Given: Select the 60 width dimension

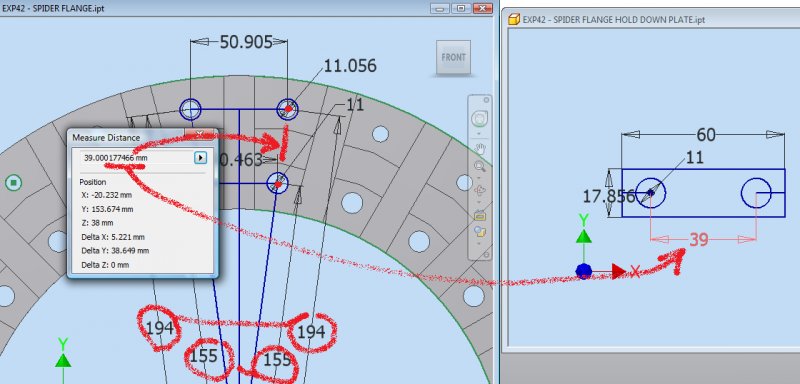Looking at the screenshot, I should [x=706, y=135].
